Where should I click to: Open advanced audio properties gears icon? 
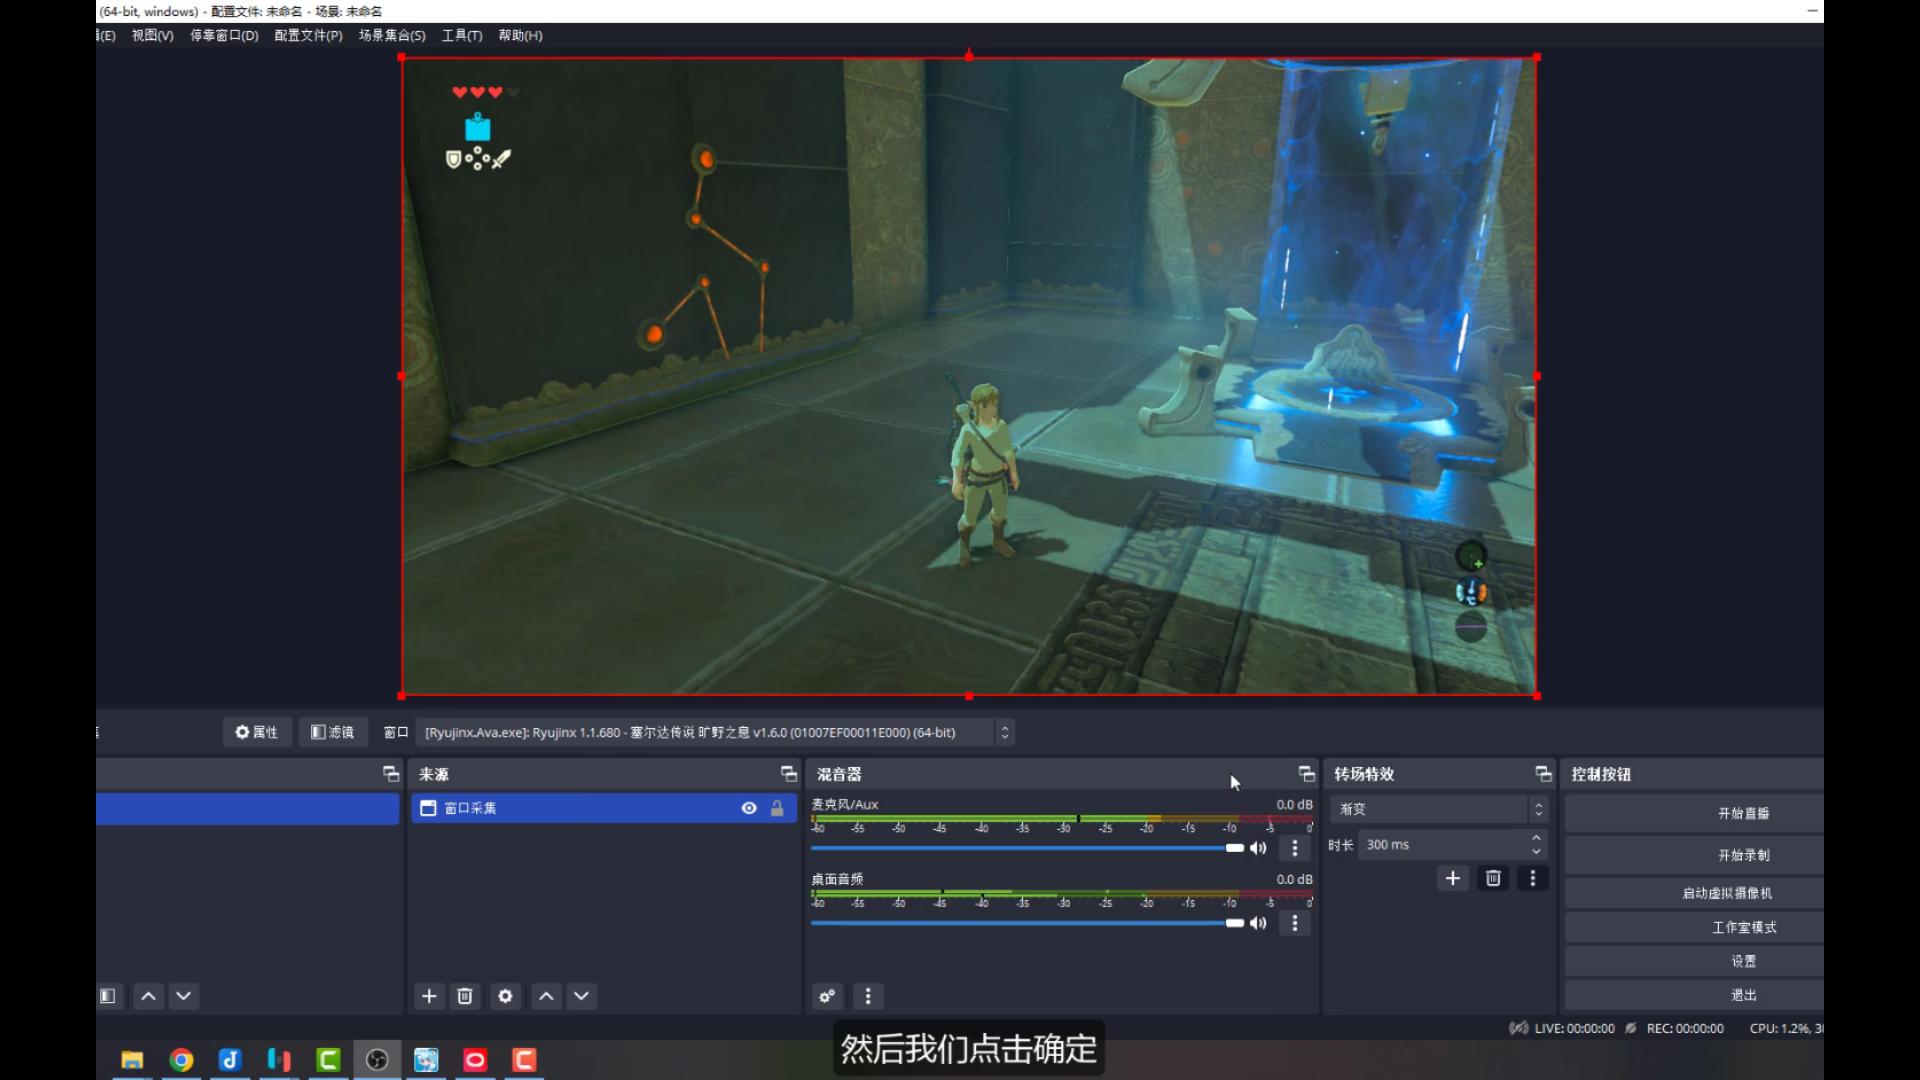tap(827, 996)
